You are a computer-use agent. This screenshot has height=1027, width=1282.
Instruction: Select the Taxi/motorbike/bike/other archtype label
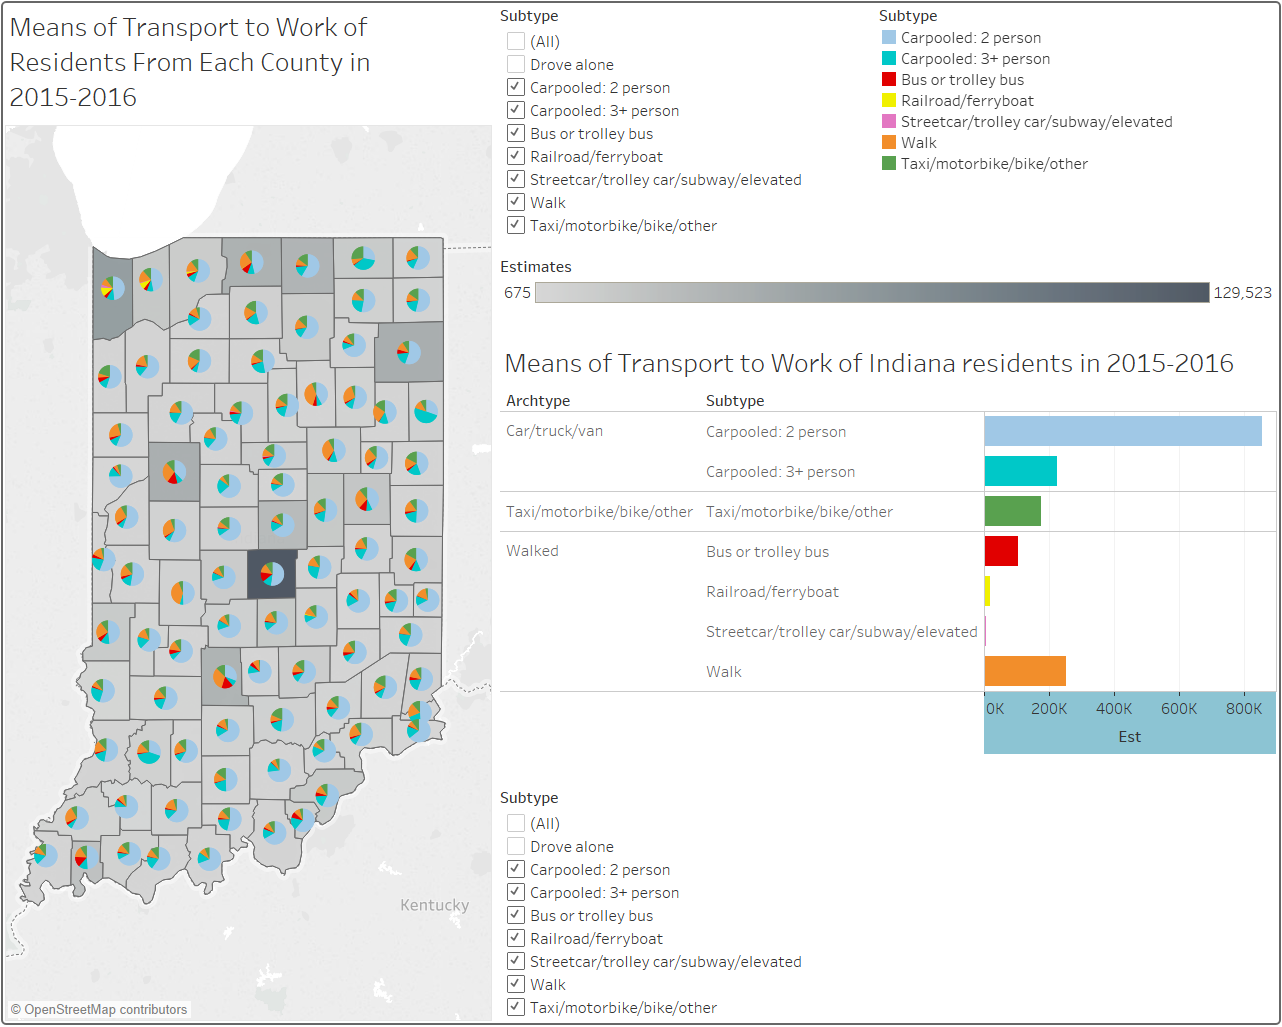pos(599,511)
